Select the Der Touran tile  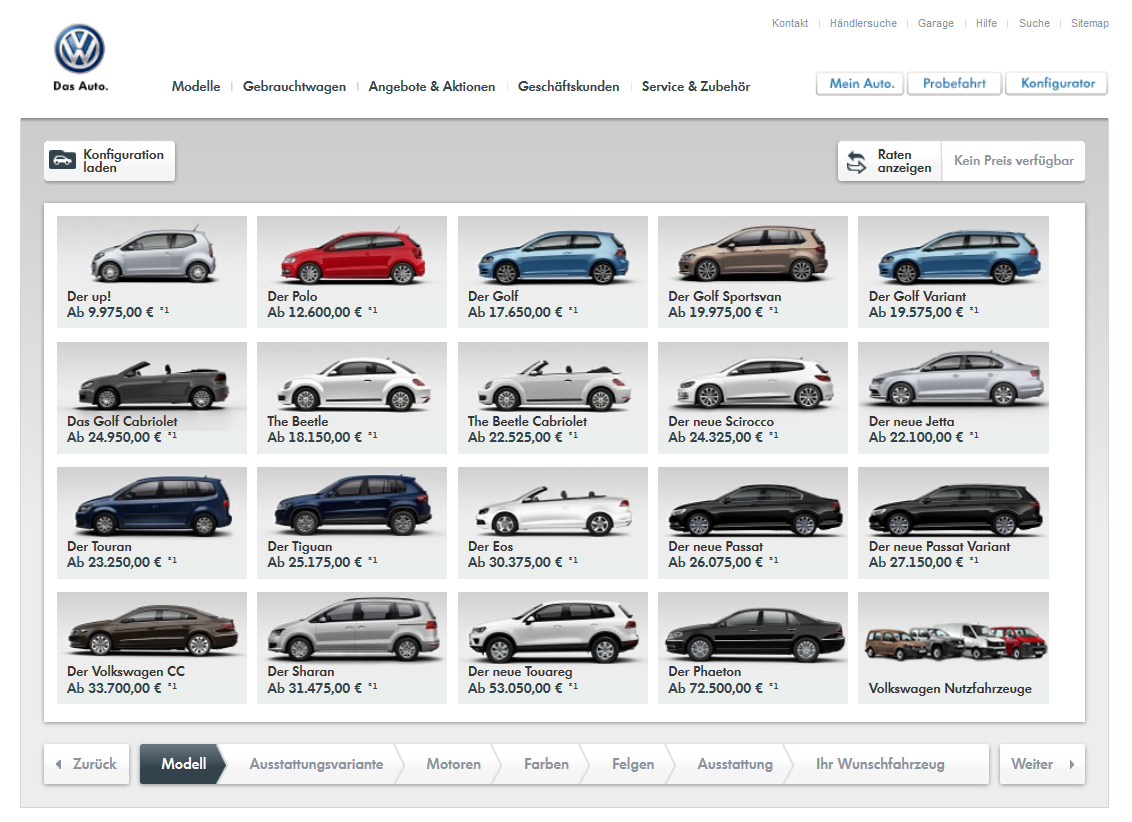152,523
